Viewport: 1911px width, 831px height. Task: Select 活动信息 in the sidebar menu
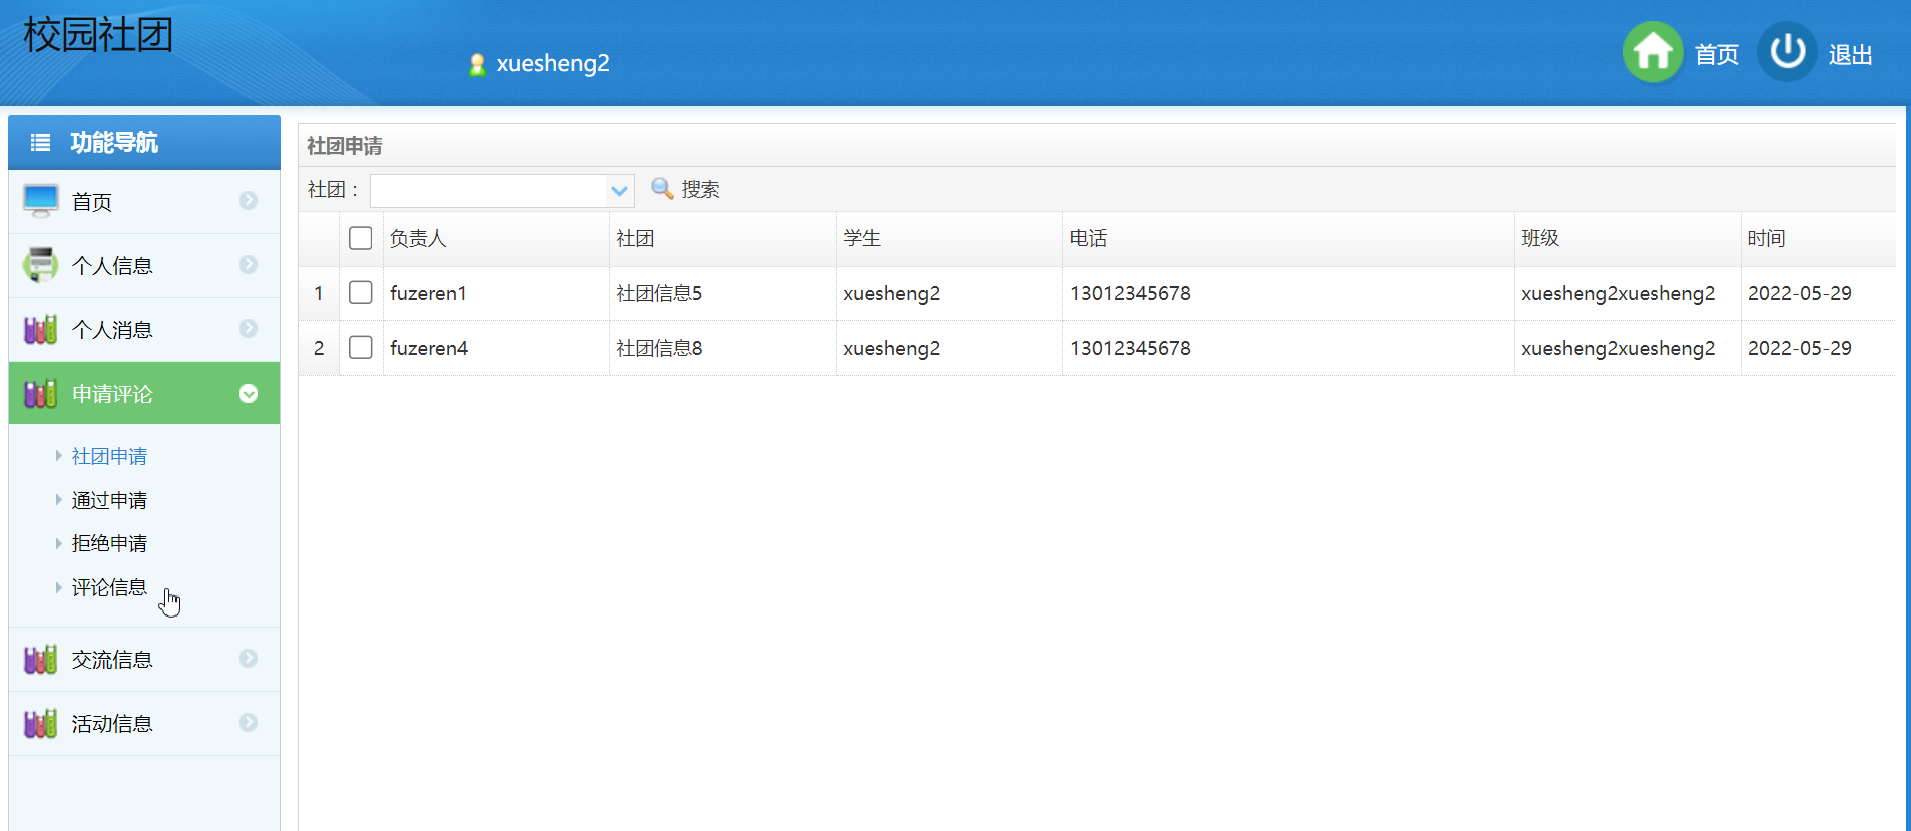[144, 723]
